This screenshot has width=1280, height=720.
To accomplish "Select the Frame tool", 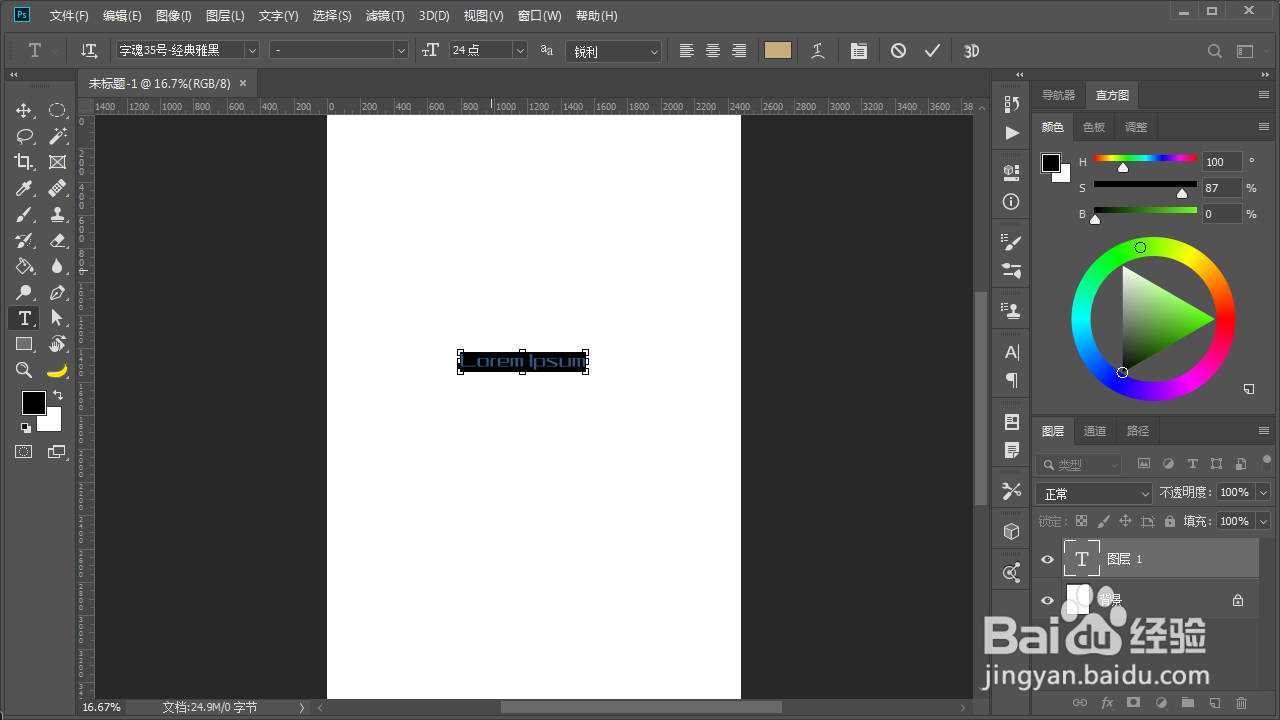I will (57, 162).
